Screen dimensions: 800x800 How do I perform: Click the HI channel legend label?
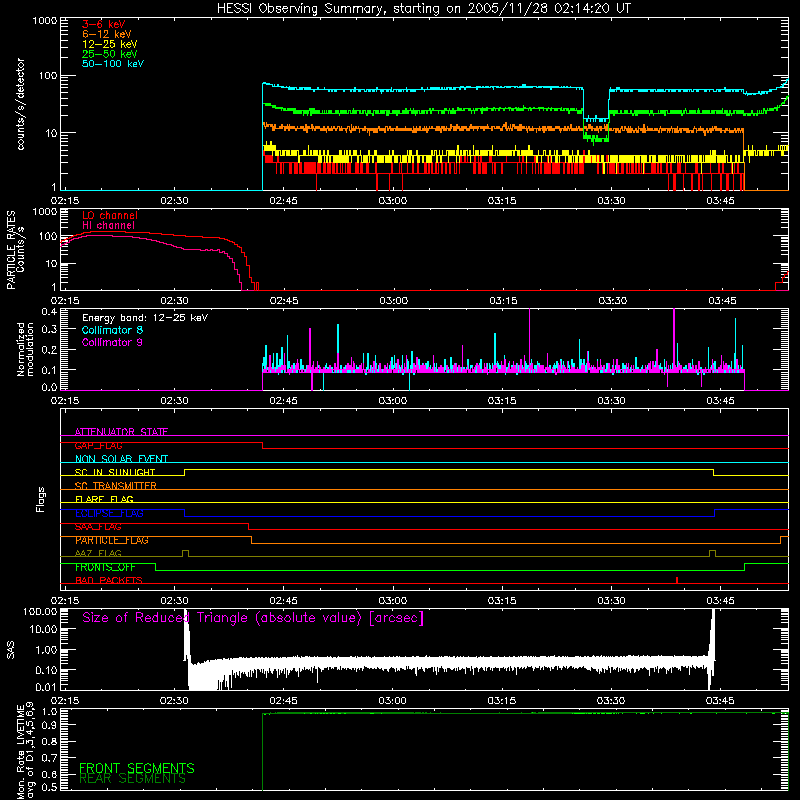(x=109, y=226)
